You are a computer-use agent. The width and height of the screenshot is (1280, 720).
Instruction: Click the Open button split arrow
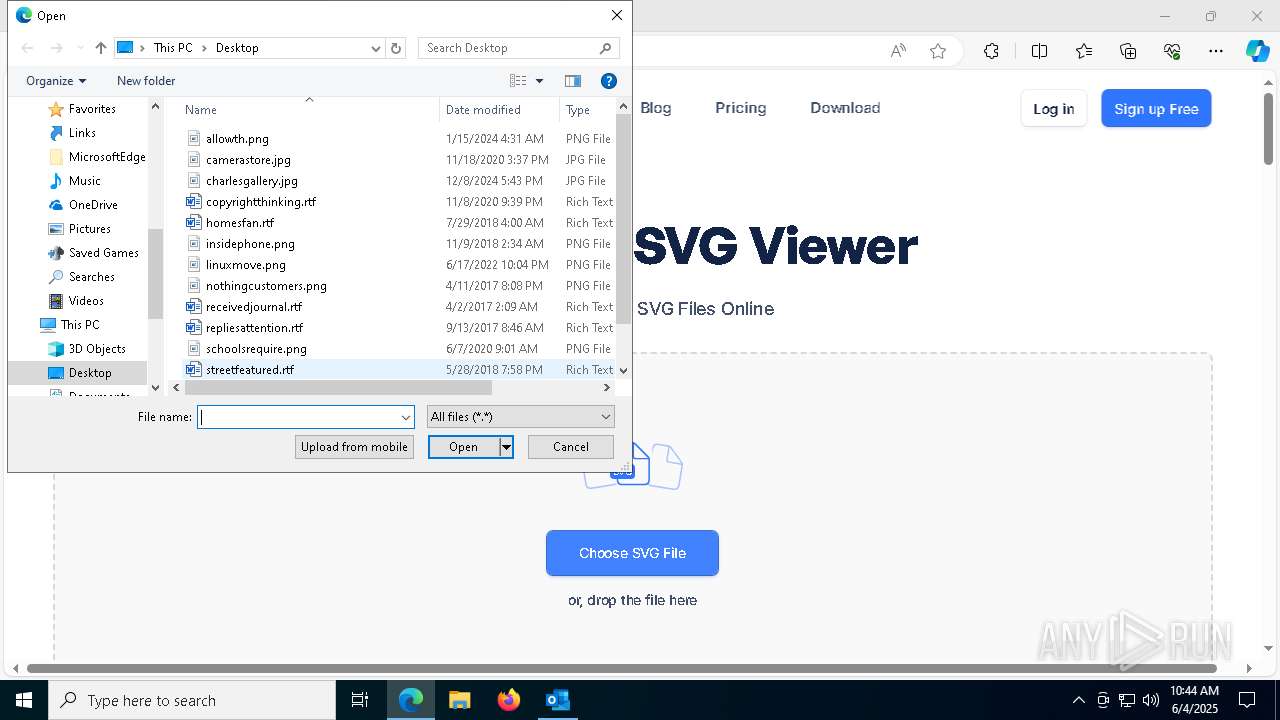[507, 447]
